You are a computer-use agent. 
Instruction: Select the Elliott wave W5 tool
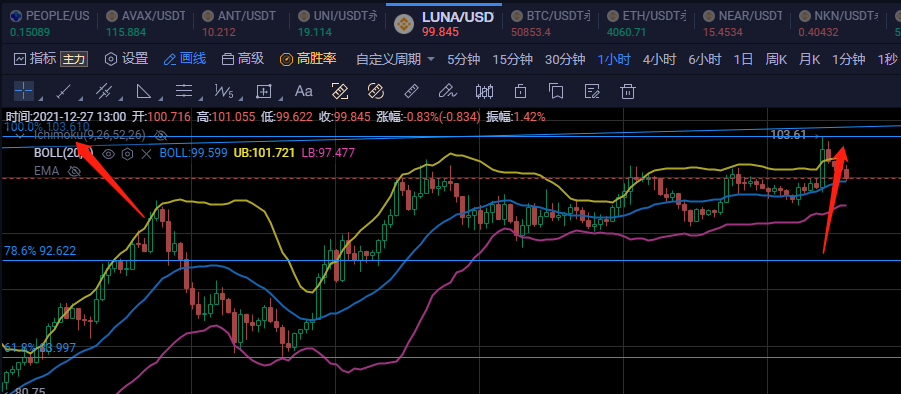(224, 91)
